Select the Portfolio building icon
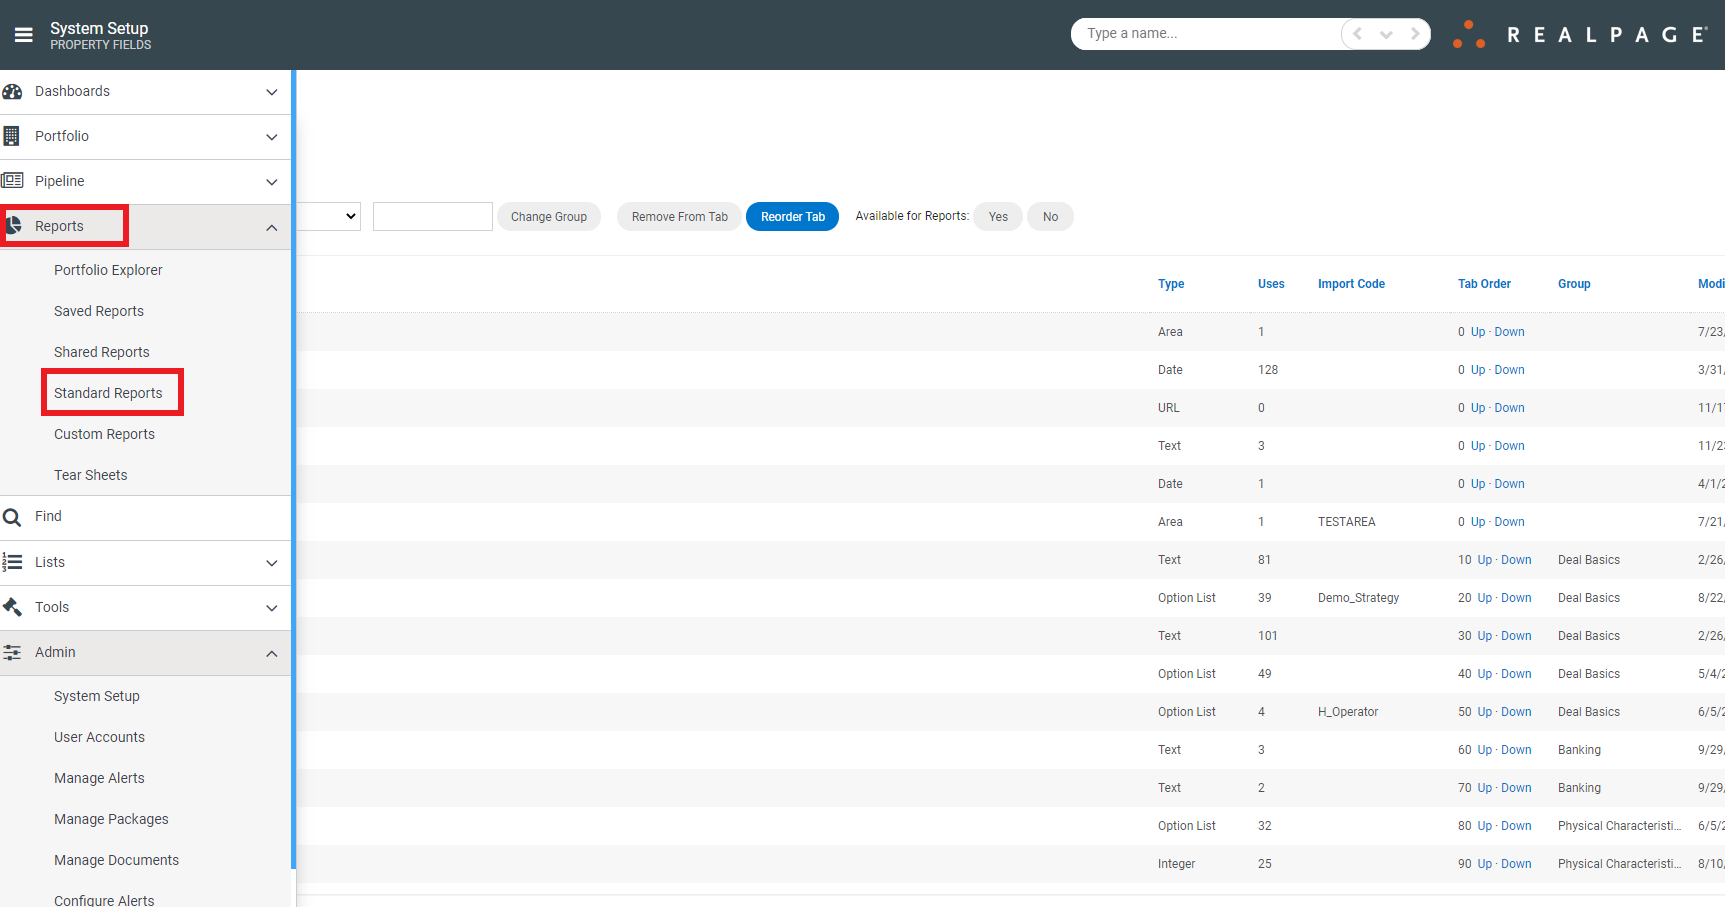 [13, 136]
